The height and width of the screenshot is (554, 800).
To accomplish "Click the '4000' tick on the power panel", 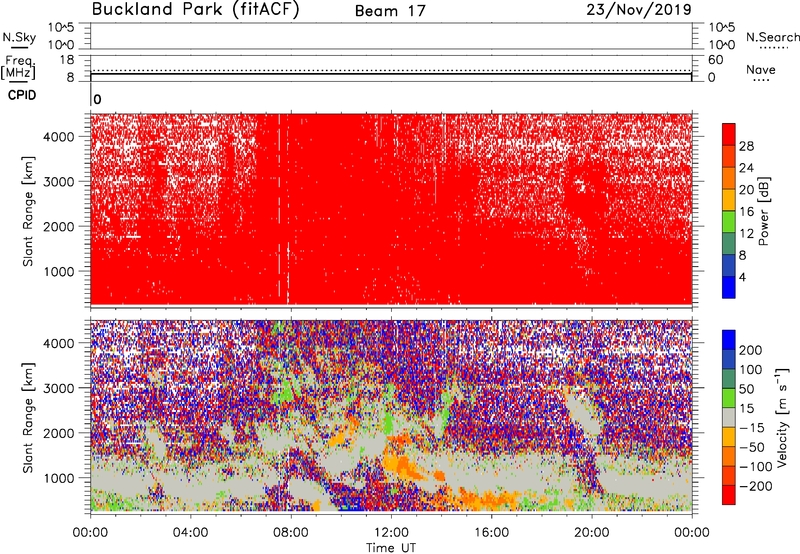I will click(59, 137).
